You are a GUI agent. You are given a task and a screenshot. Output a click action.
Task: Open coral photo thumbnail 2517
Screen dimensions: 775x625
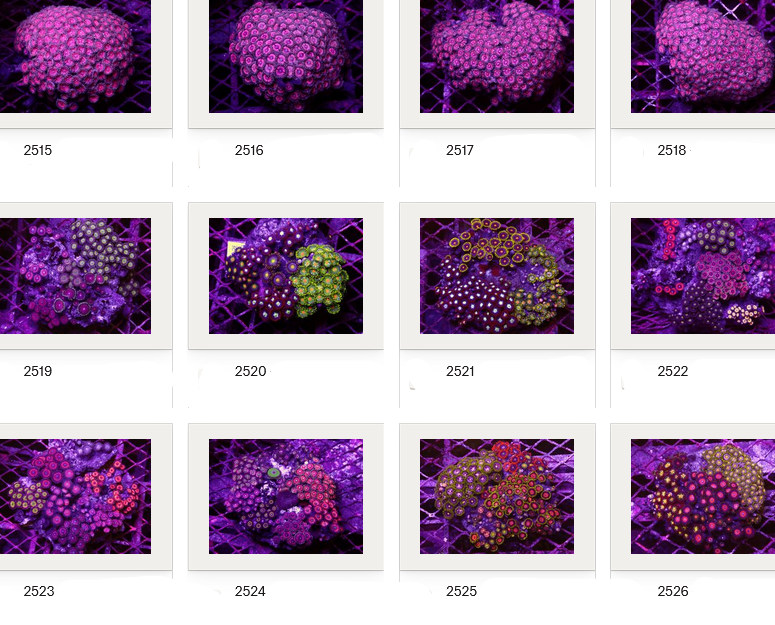(x=497, y=56)
